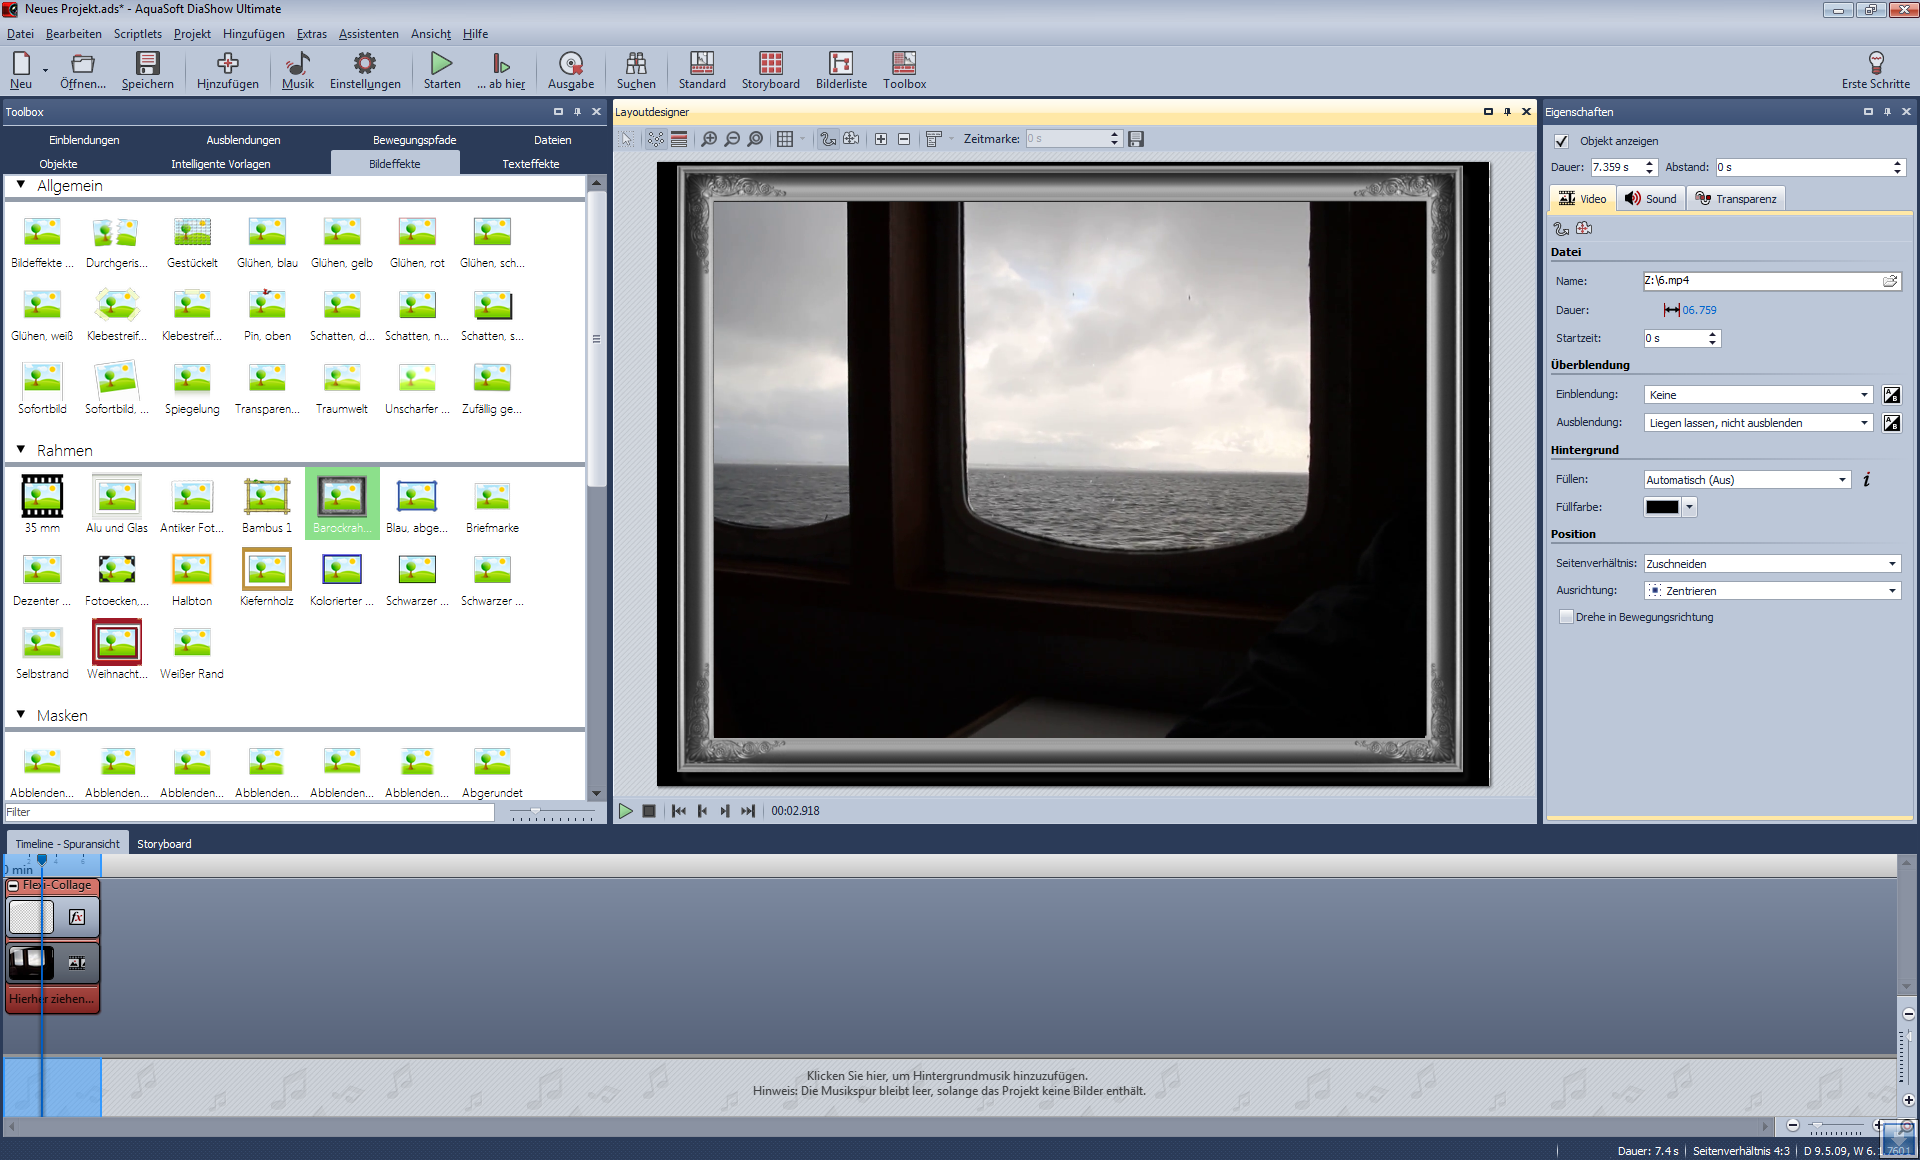Image resolution: width=1920 pixels, height=1160 pixels.
Task: Click the stop playback button
Action: click(x=649, y=811)
